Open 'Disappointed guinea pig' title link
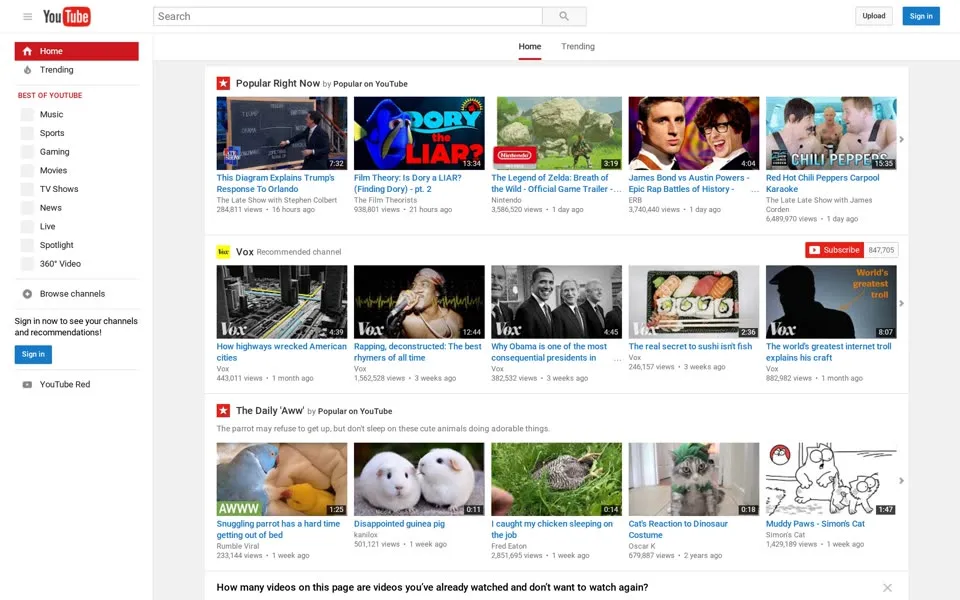The image size is (960, 600). (399, 524)
